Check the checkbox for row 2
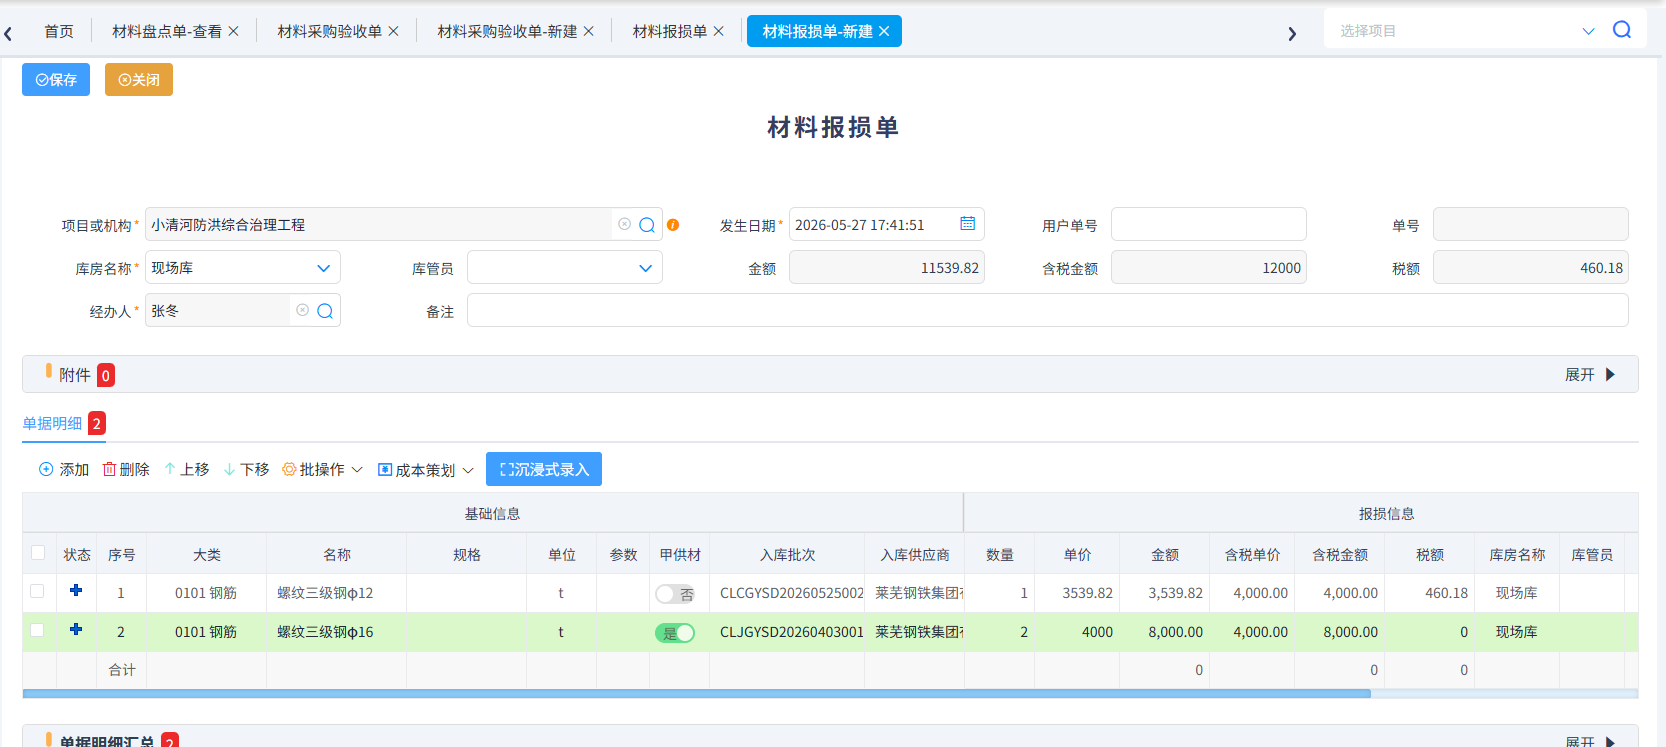This screenshot has height=747, width=1666. tap(37, 630)
